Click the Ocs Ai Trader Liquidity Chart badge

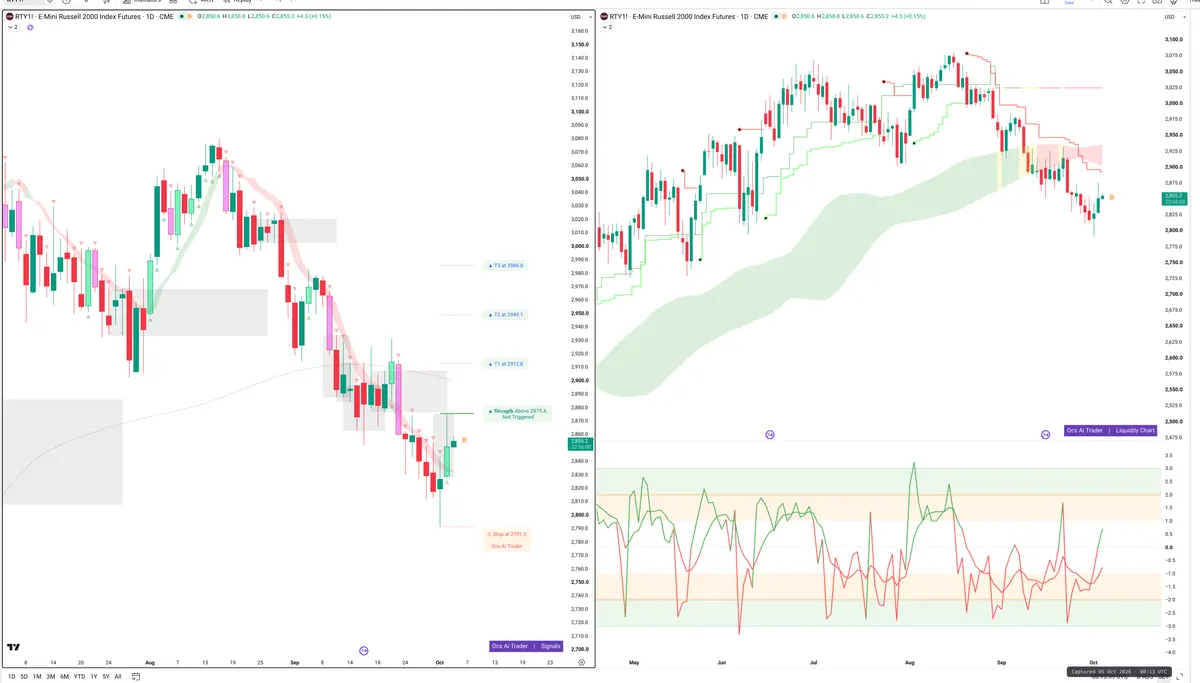point(1110,430)
